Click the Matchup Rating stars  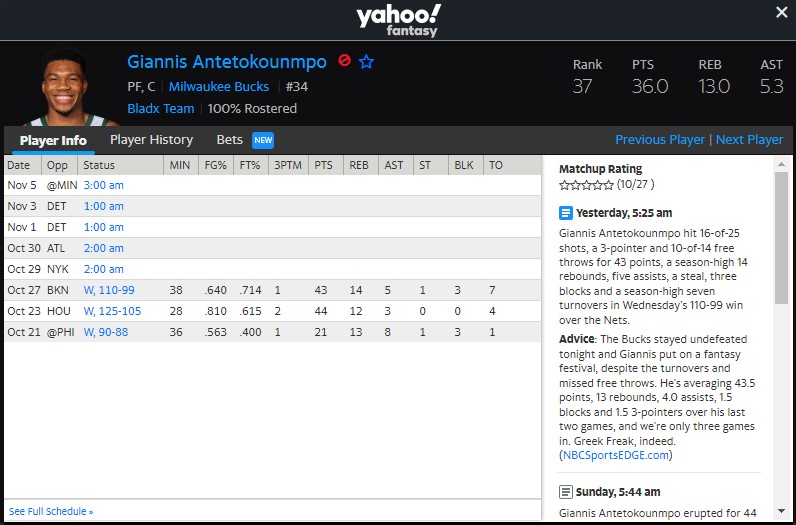pos(586,185)
